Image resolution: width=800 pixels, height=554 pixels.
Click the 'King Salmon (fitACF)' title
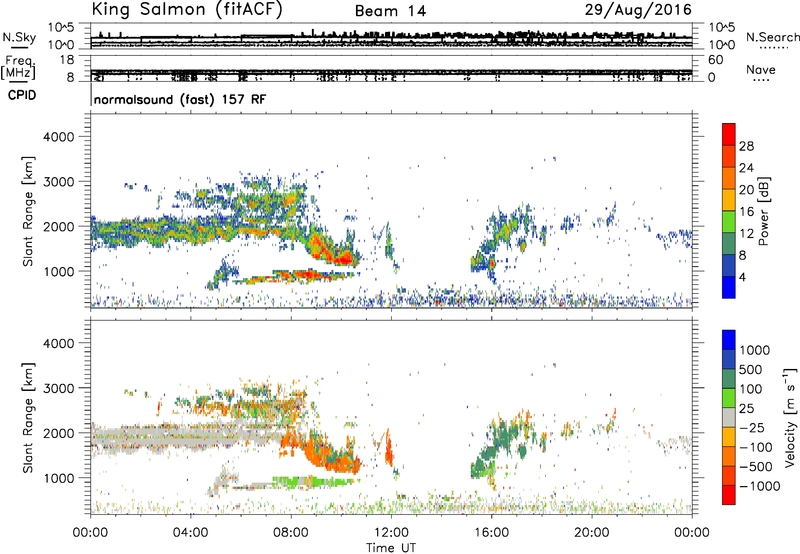coord(187,10)
